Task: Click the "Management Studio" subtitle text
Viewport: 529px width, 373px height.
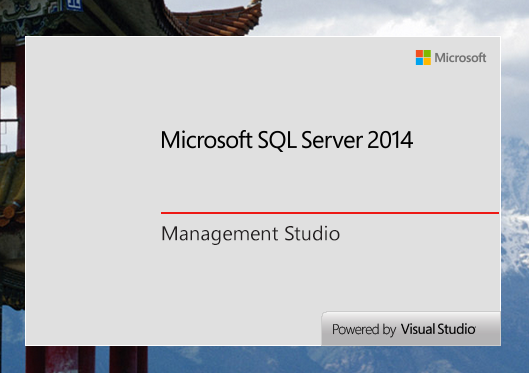Action: (250, 234)
